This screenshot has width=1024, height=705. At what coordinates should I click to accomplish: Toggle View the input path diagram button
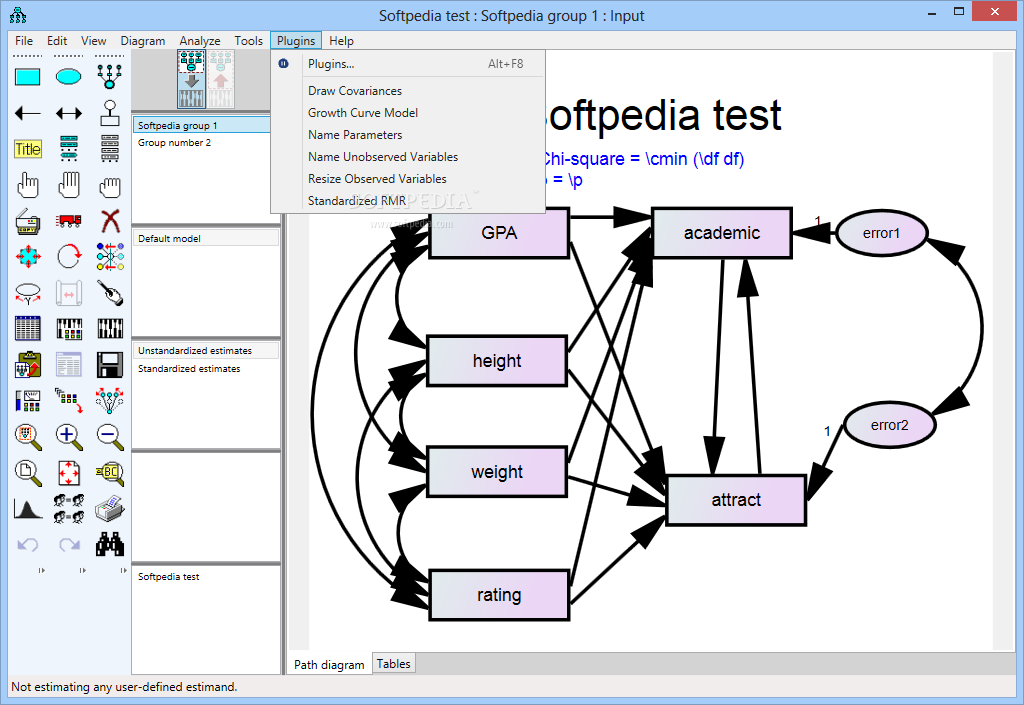191,79
